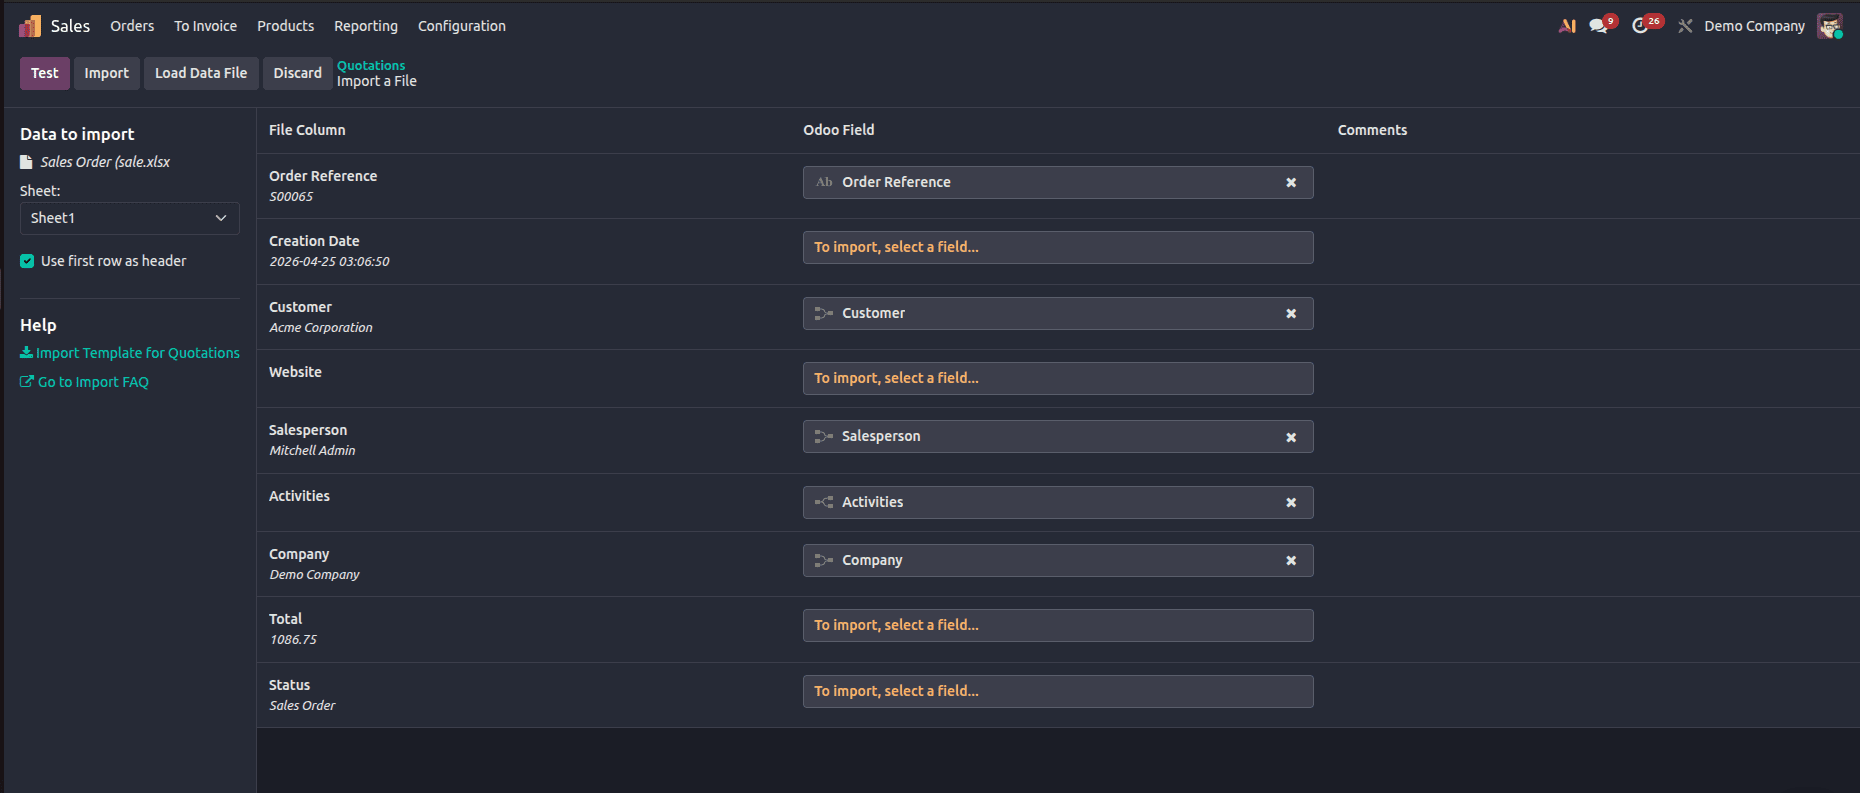1860x793 pixels.
Task: Click the File Column header
Action: pyautogui.click(x=307, y=130)
